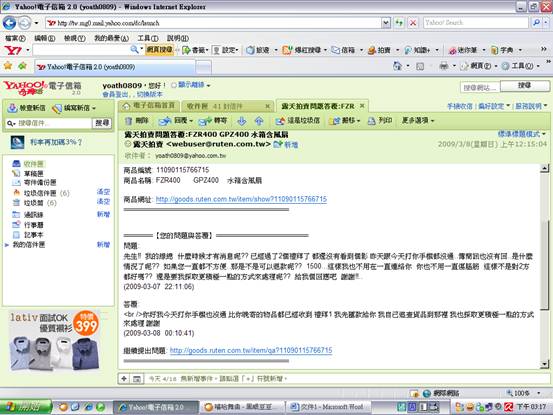The height and width of the screenshot is (415, 553).
Task: Click the Favorites star icon
Action: coord(8,66)
